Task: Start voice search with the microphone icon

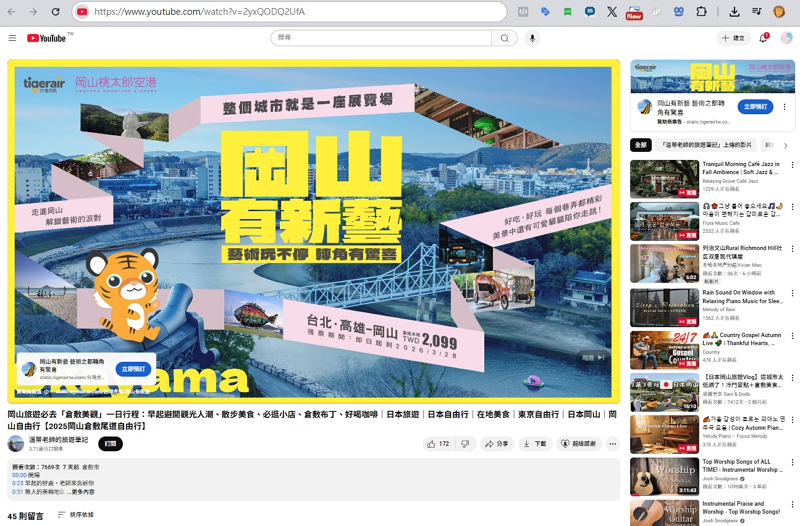Action: 532,38
